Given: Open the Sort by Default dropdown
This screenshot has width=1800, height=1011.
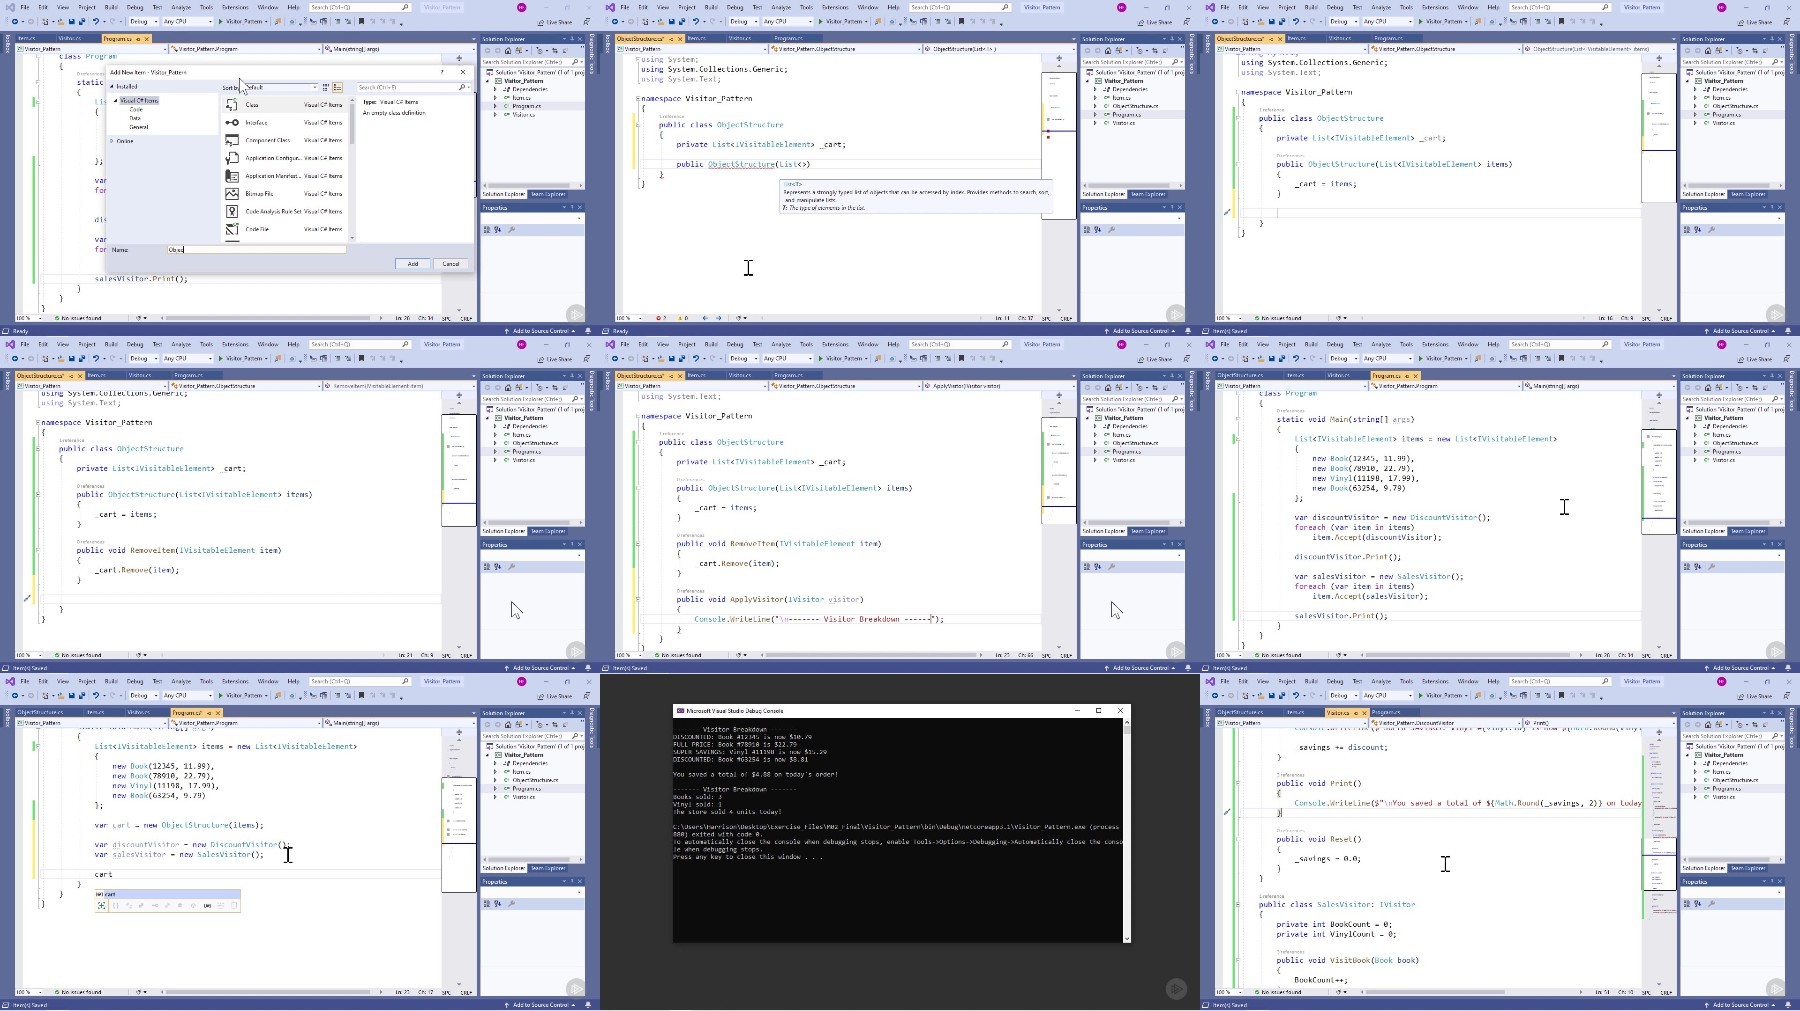Looking at the screenshot, I should pos(282,87).
